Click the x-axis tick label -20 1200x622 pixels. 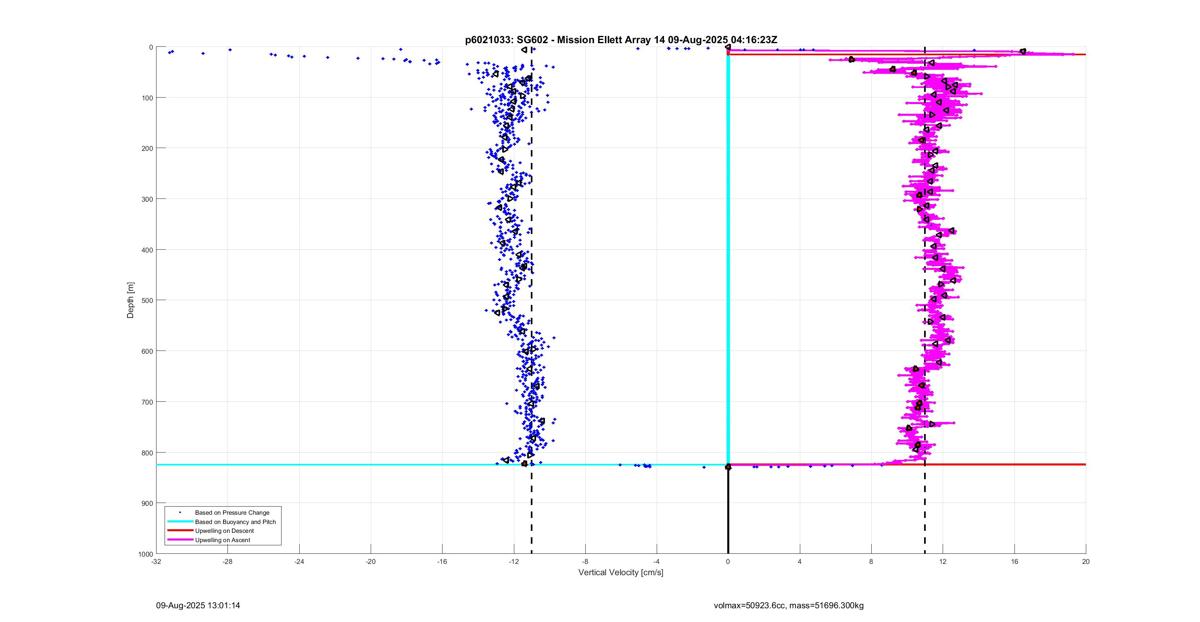click(x=370, y=561)
